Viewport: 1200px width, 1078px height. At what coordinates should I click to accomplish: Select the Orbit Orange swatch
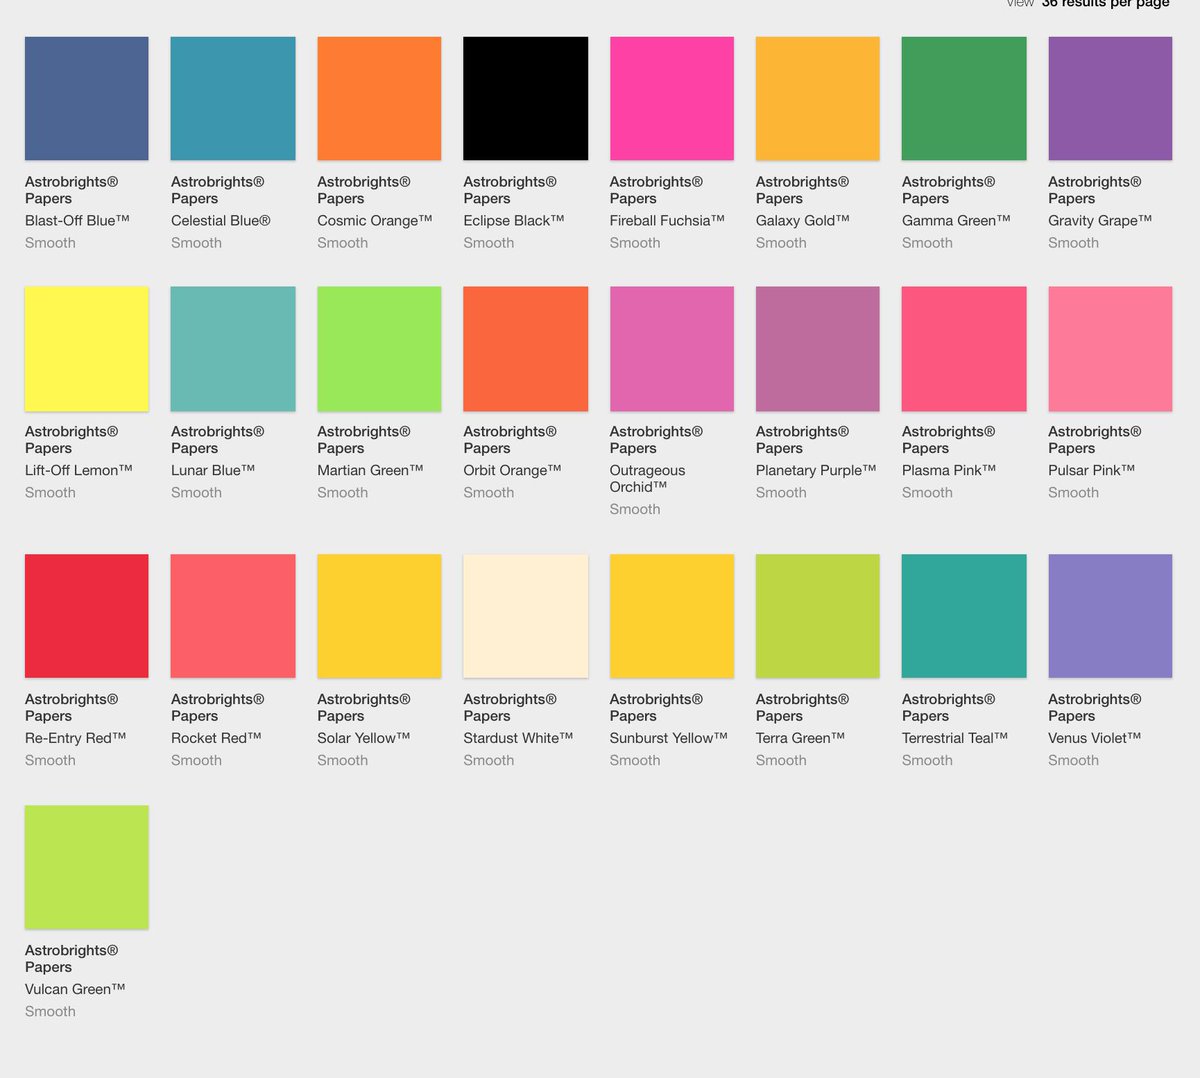(x=526, y=349)
